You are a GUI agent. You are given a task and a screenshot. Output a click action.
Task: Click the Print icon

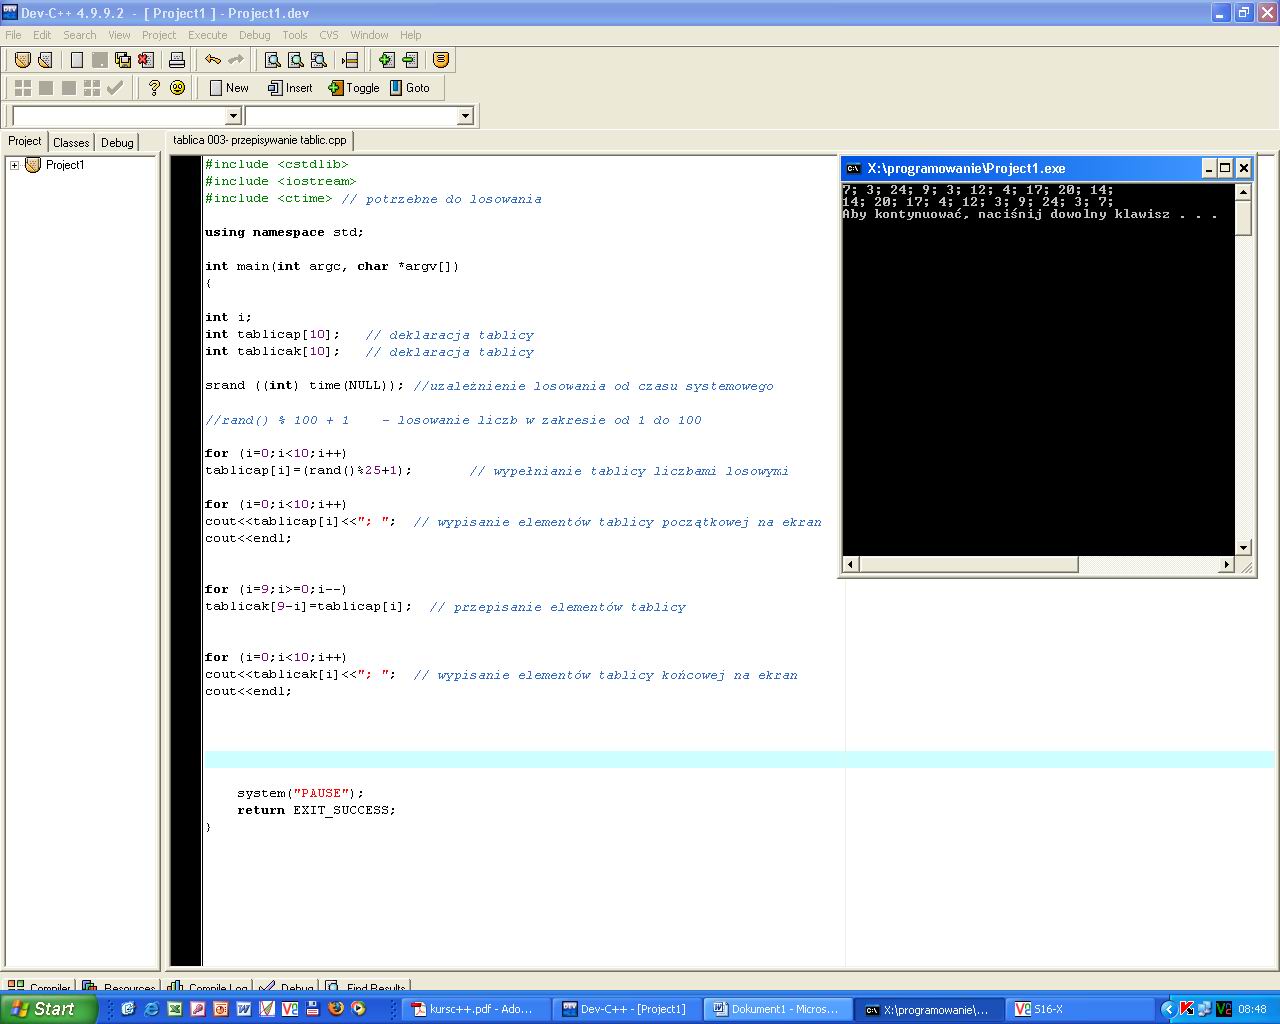(177, 60)
